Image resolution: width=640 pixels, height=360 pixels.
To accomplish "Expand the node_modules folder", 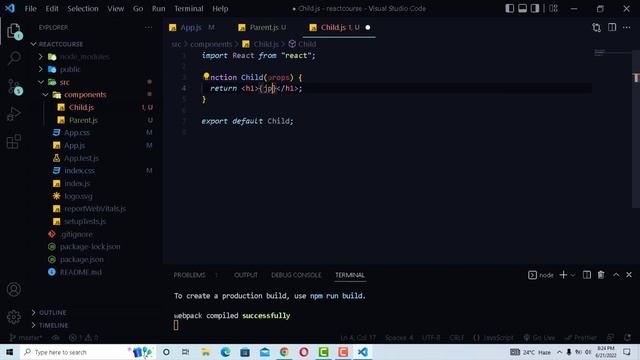I will [40, 57].
